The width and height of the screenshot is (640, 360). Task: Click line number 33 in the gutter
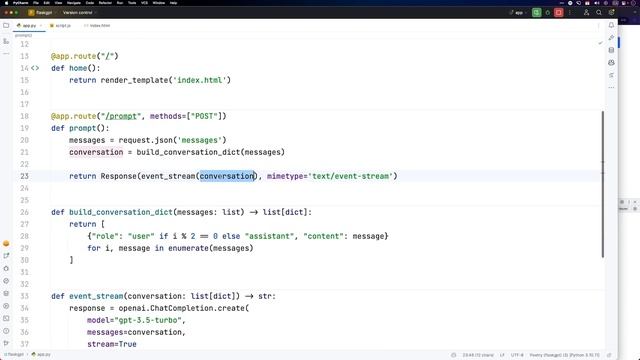coord(24,296)
